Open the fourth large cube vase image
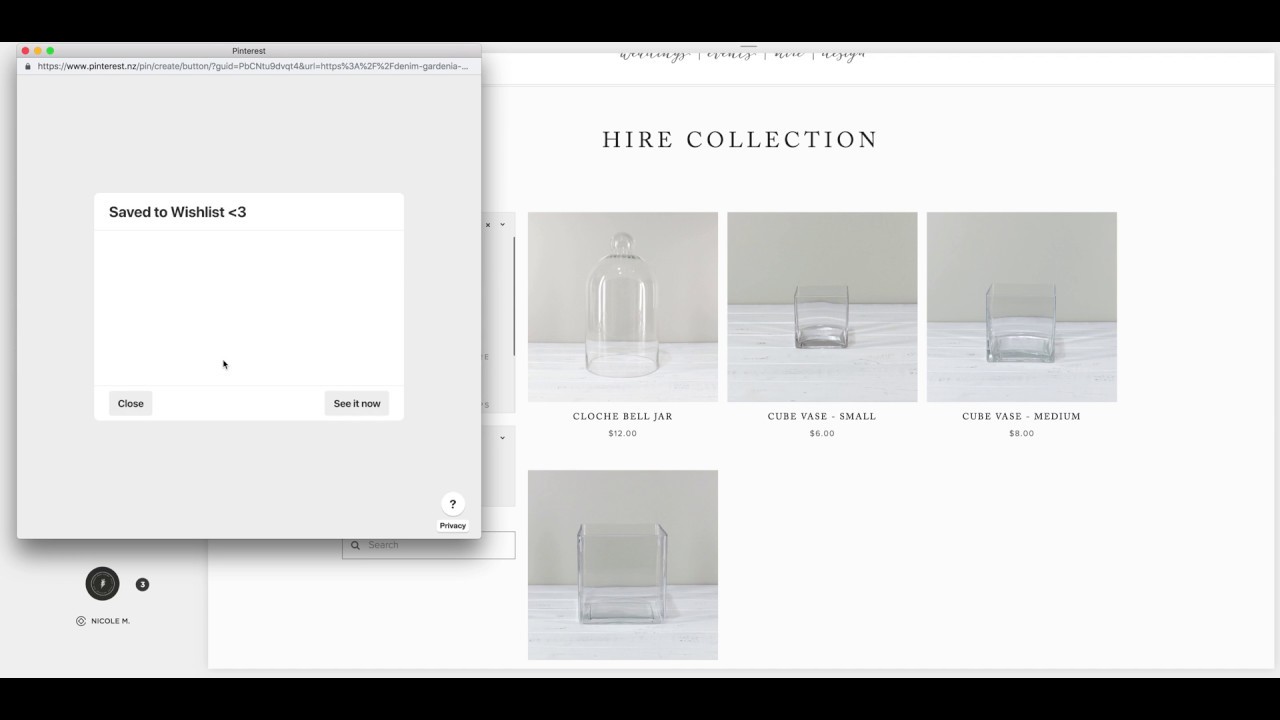The height and width of the screenshot is (720, 1280). 623,565
